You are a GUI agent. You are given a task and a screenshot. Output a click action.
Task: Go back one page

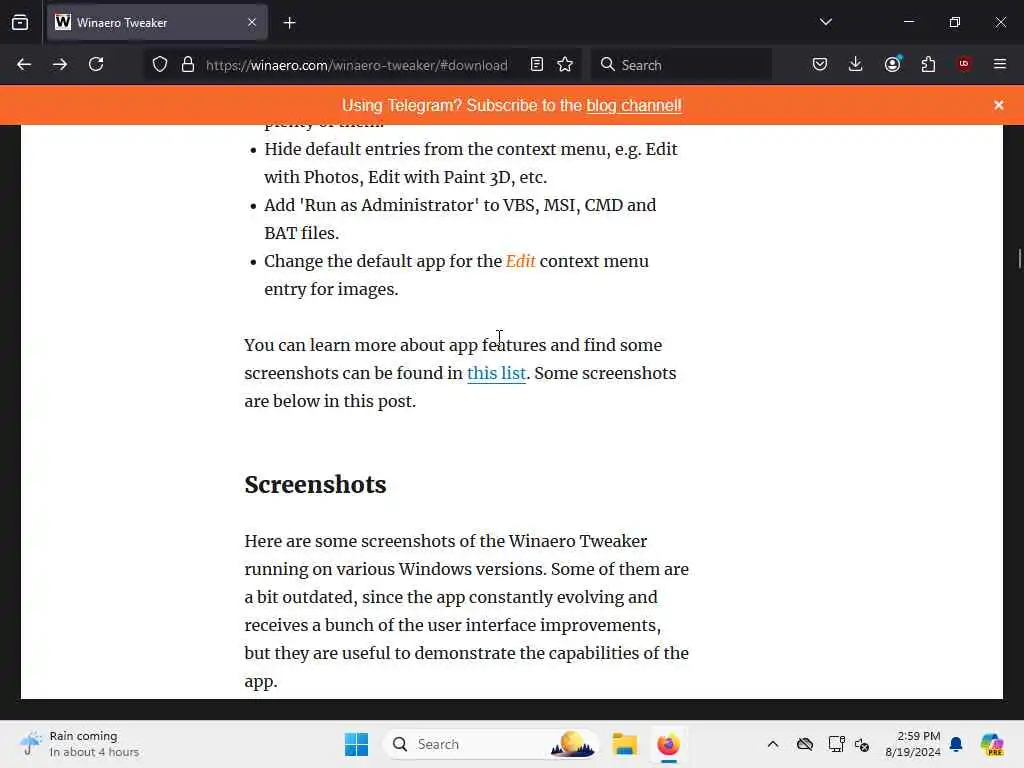[24, 64]
